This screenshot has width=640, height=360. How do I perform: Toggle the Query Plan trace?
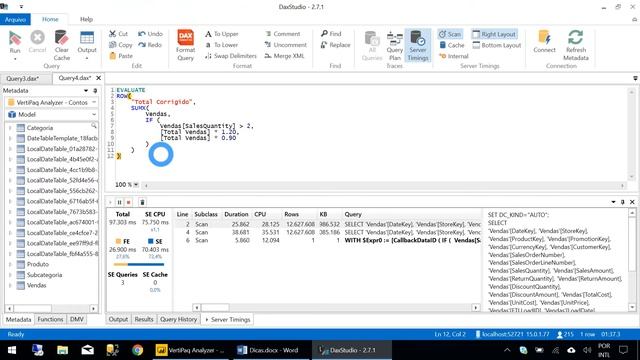pyautogui.click(x=395, y=45)
